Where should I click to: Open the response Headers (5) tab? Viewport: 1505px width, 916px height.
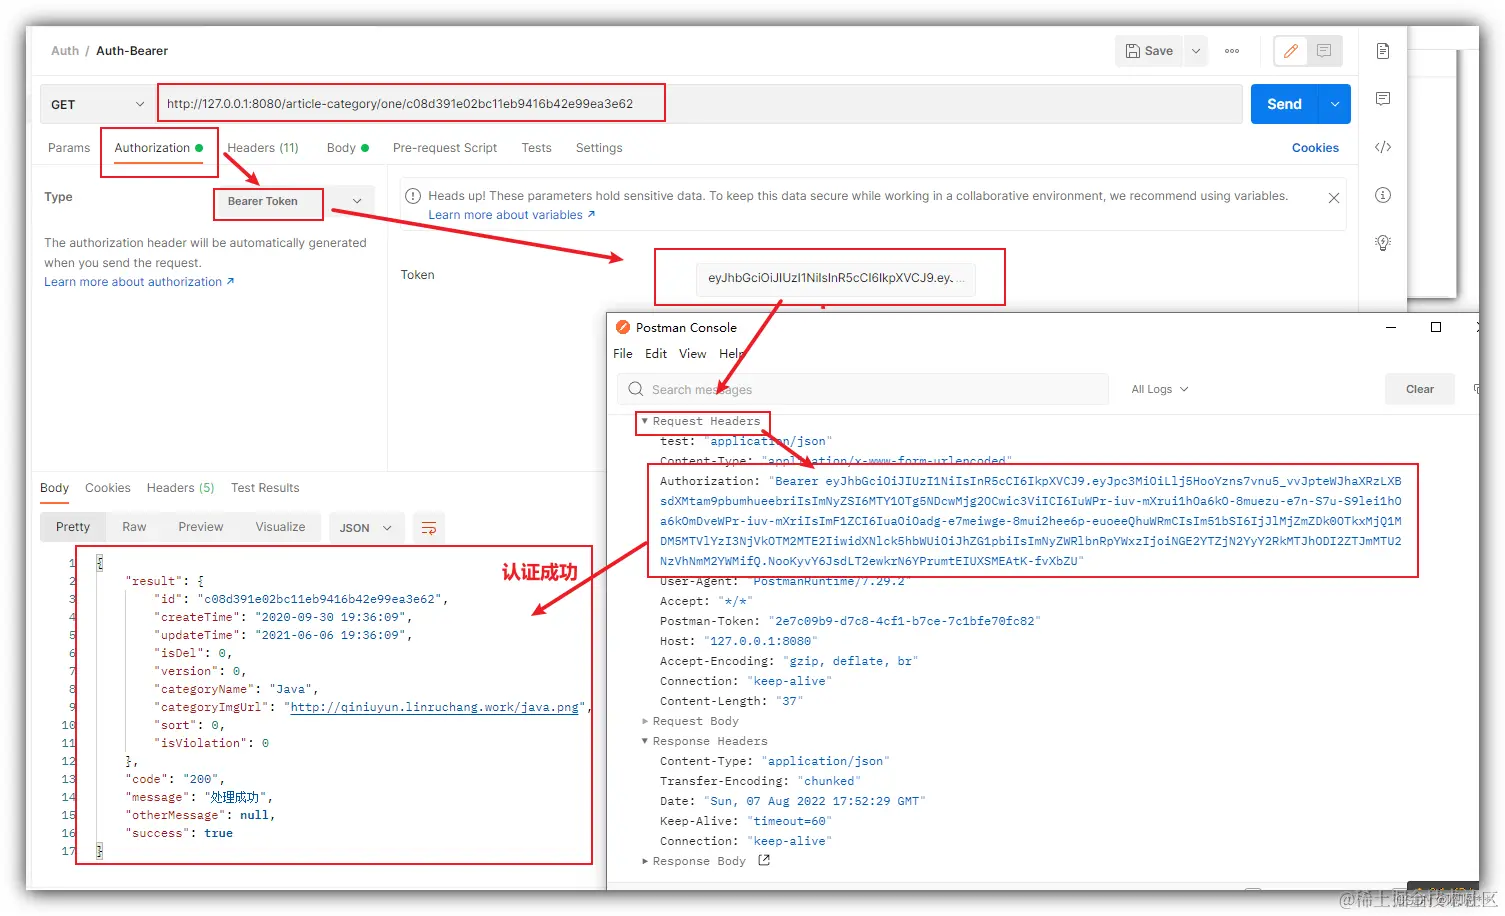tap(180, 488)
